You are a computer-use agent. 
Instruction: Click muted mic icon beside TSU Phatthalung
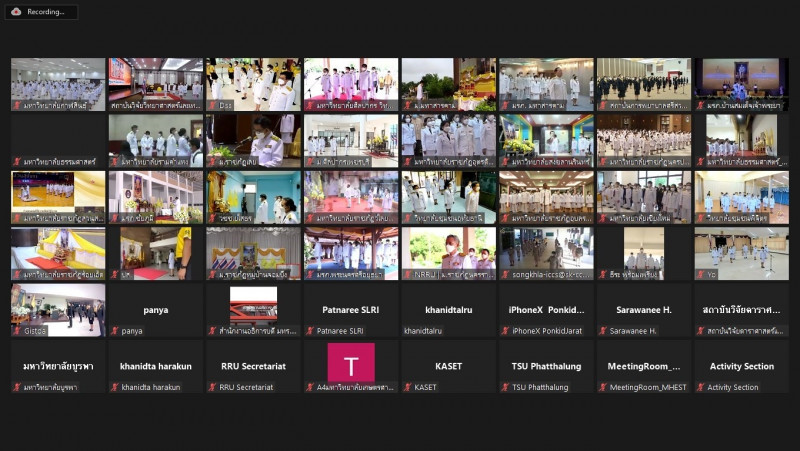point(505,387)
